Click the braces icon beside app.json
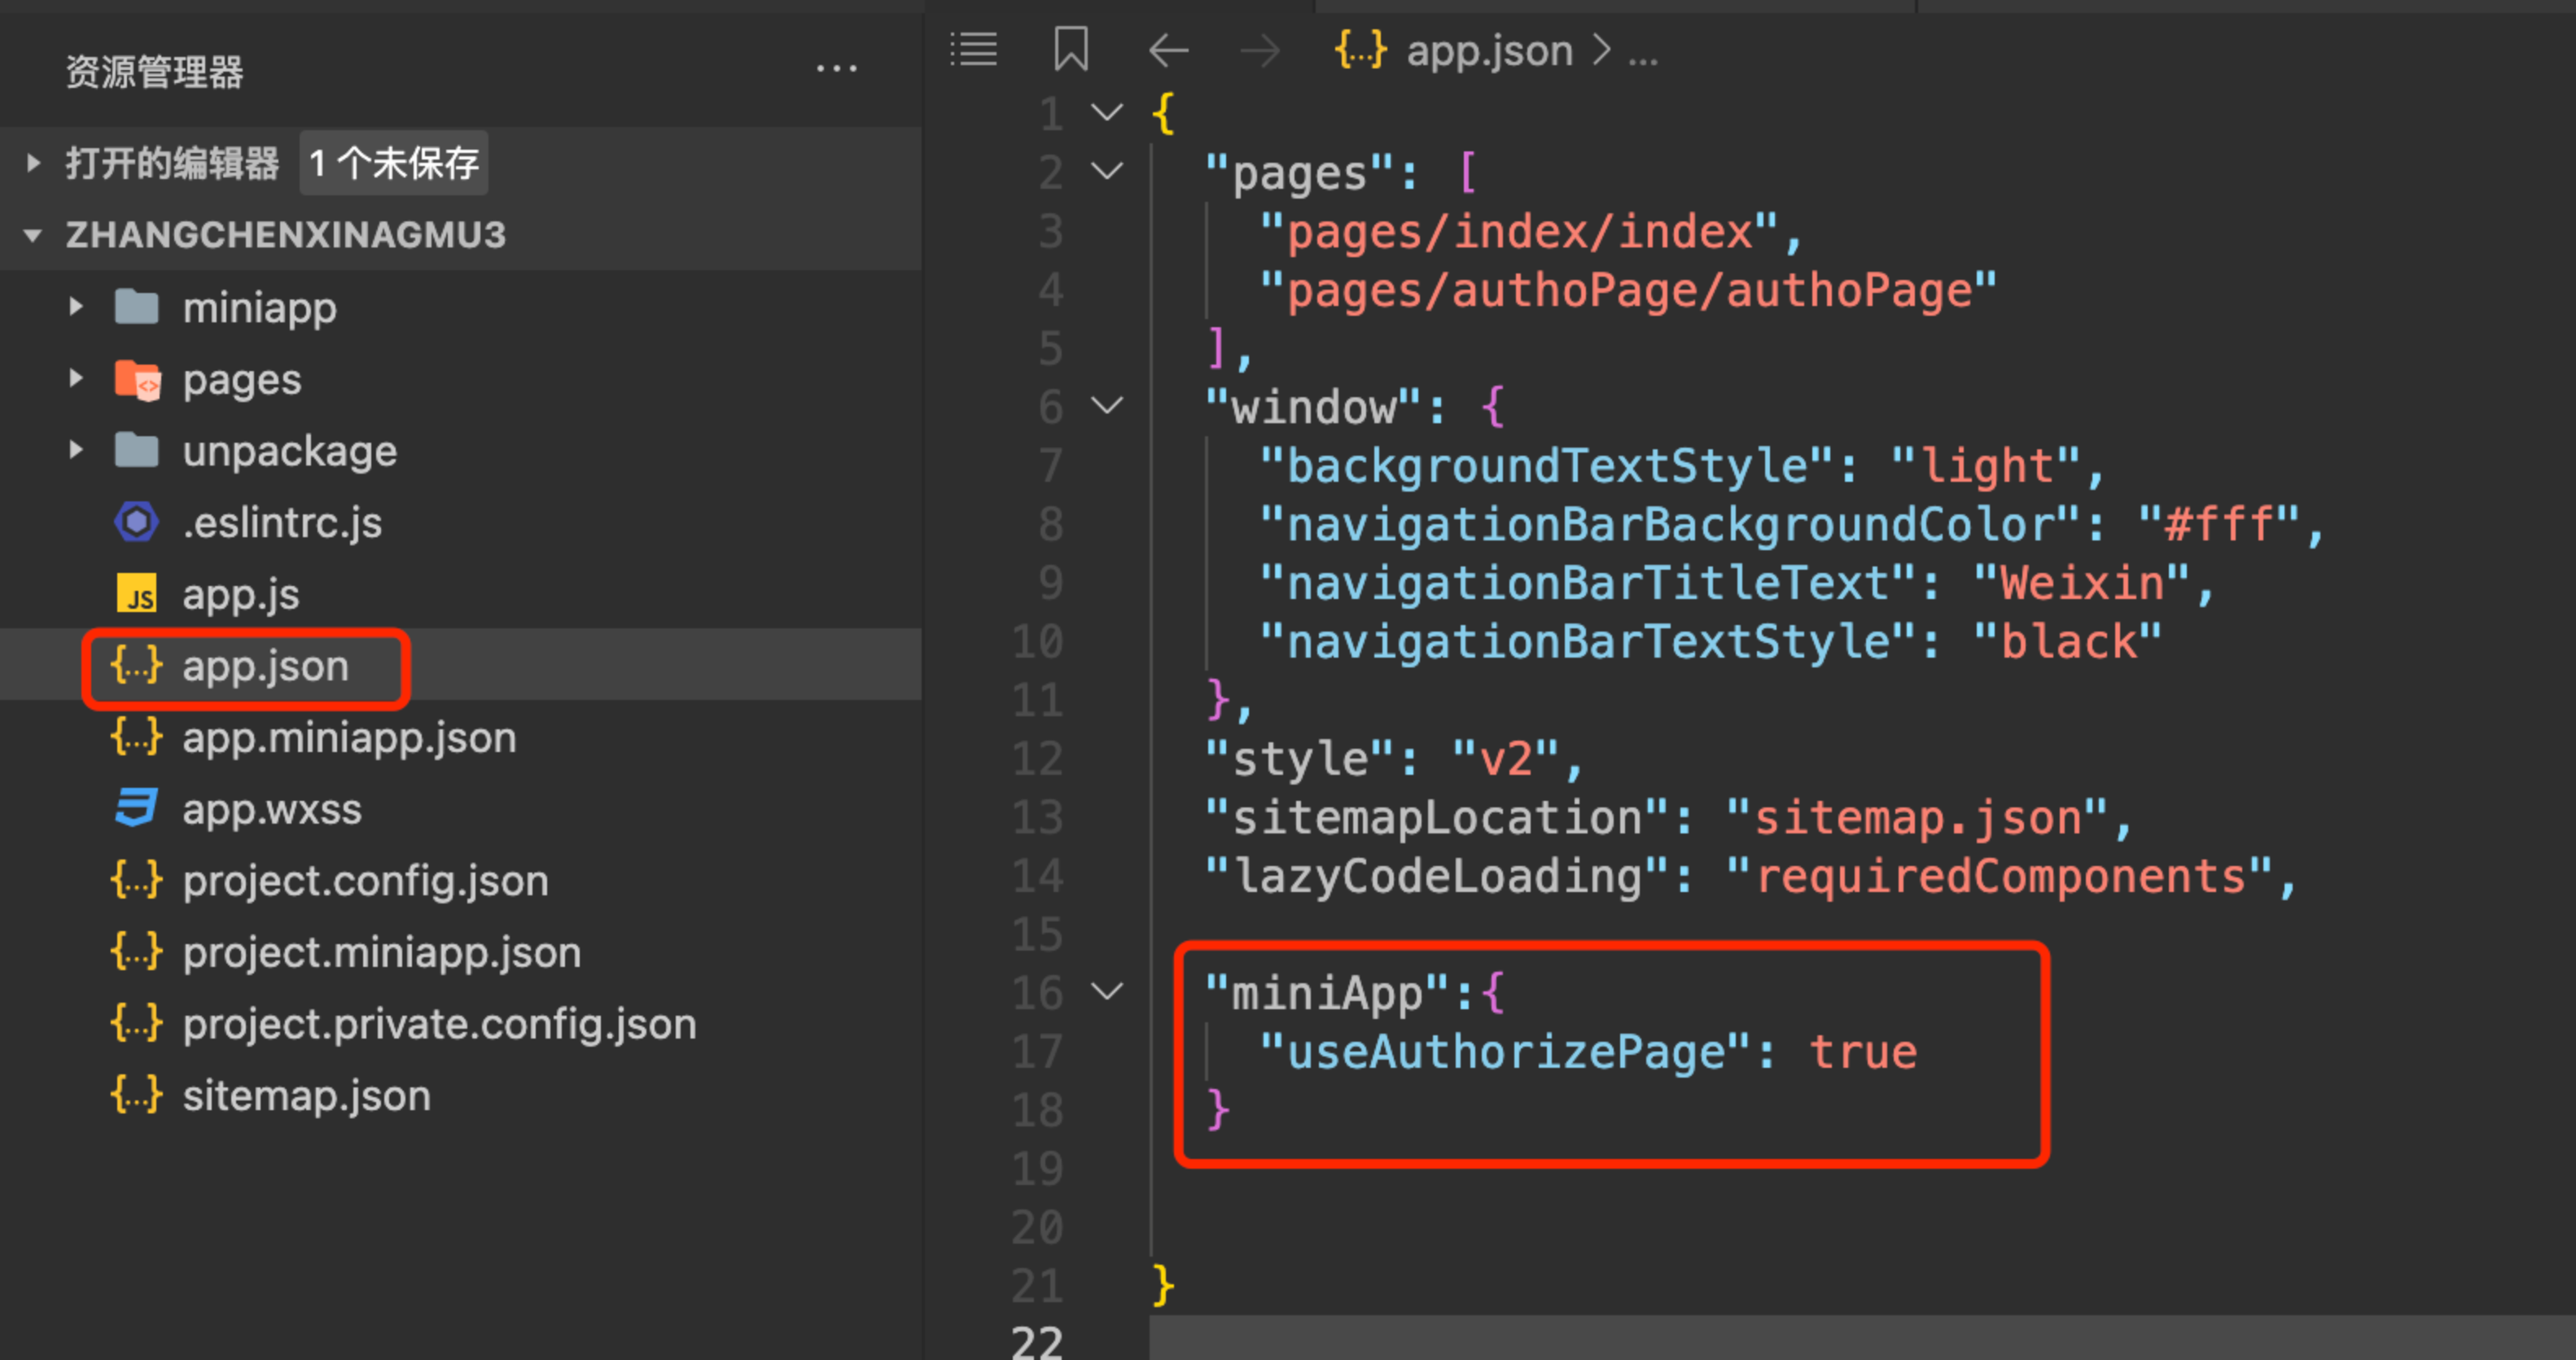2576x1360 pixels. tap(137, 665)
